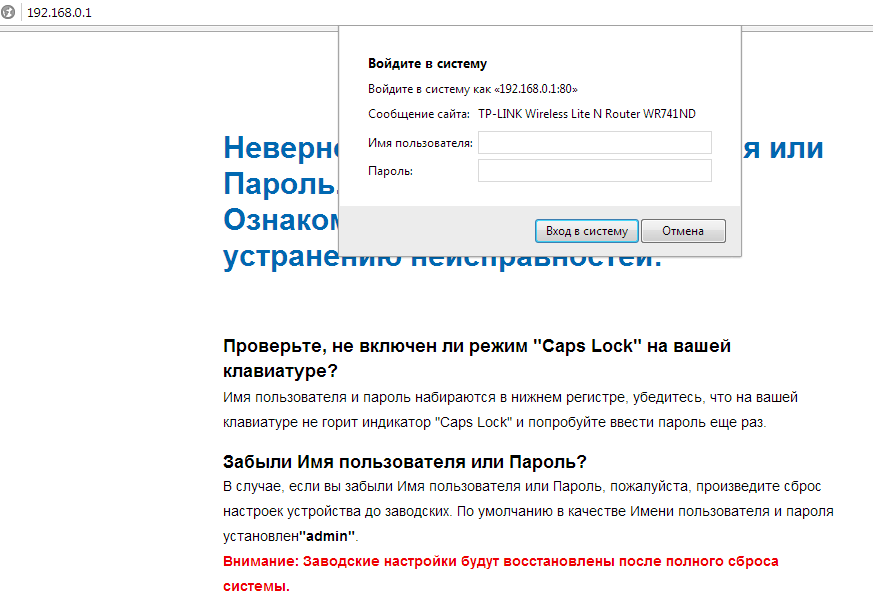
Task: Click the Забыли Имя пользователя или Пароль heading
Action: tap(404, 461)
